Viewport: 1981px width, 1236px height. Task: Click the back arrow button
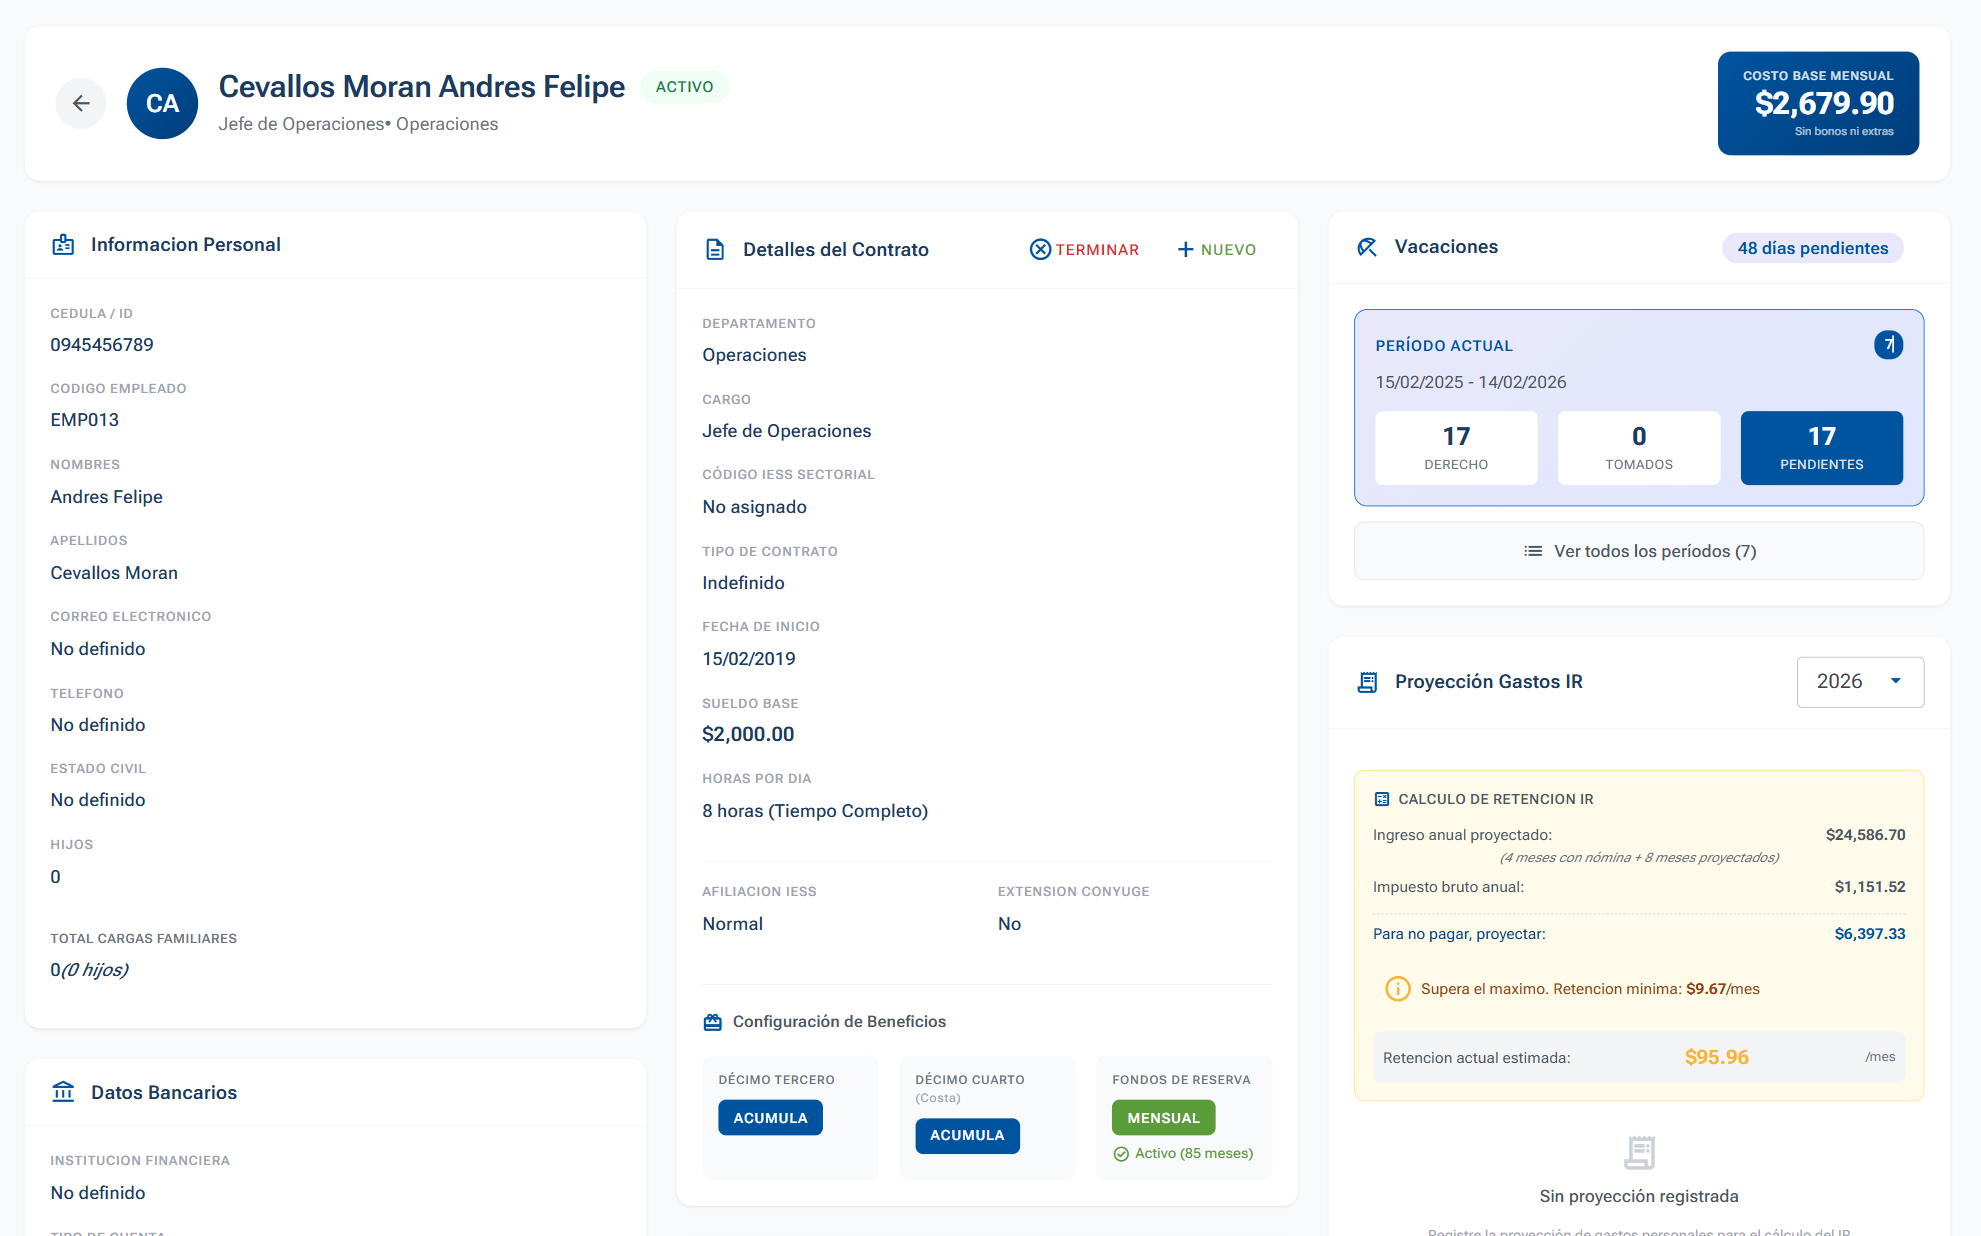(81, 103)
